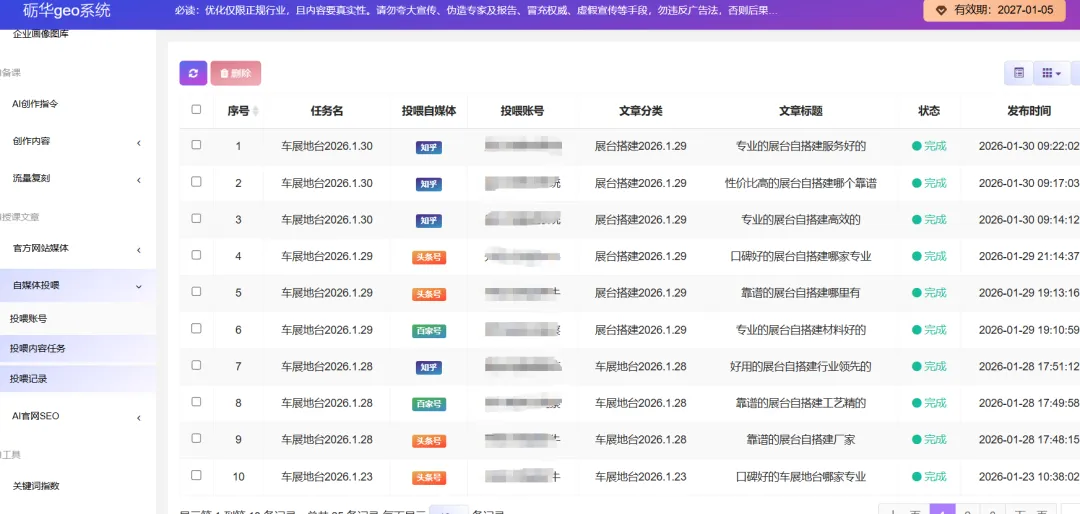Open 投喂记录 submenu item
Screen dimensions: 1080x514
tap(28, 378)
